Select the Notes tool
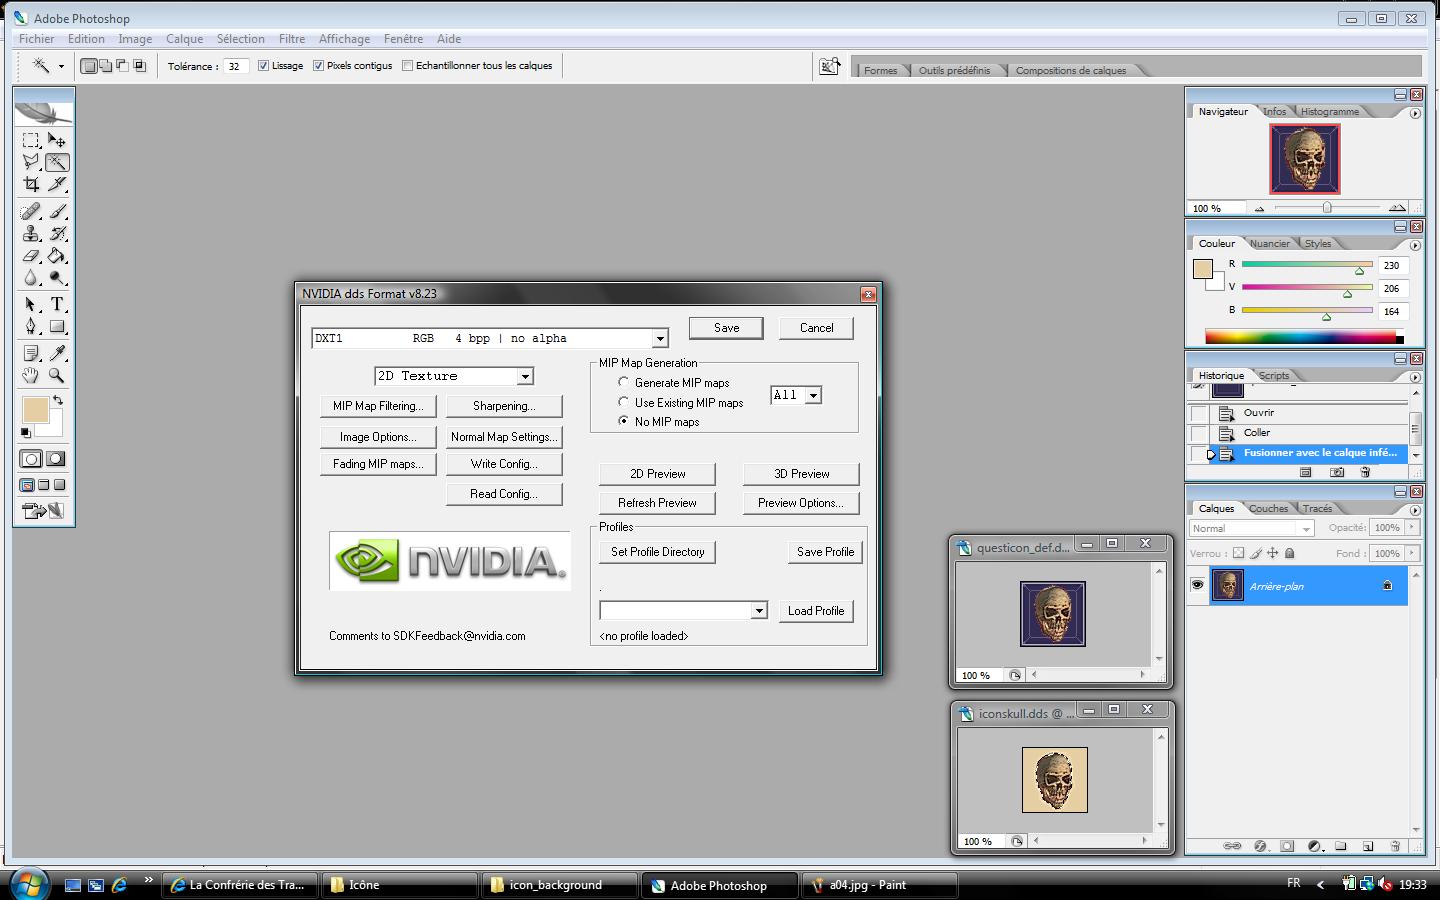Screen dimensions: 1440x900 31,353
